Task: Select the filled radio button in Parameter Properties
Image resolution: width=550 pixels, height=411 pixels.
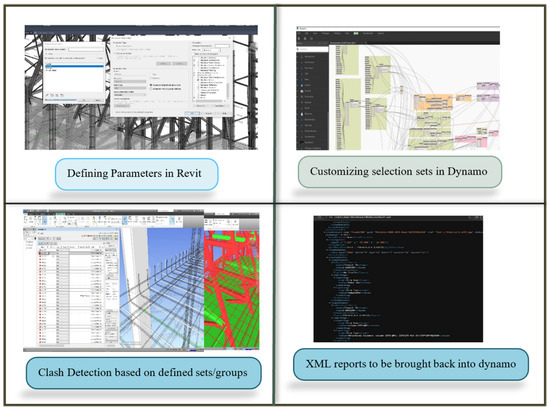Action: click(151, 85)
